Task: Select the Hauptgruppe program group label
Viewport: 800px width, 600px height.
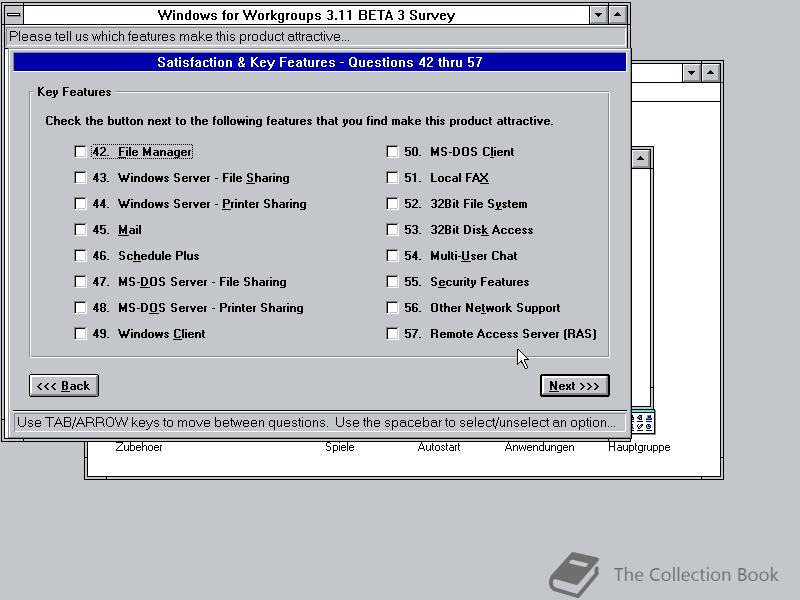Action: [x=639, y=447]
